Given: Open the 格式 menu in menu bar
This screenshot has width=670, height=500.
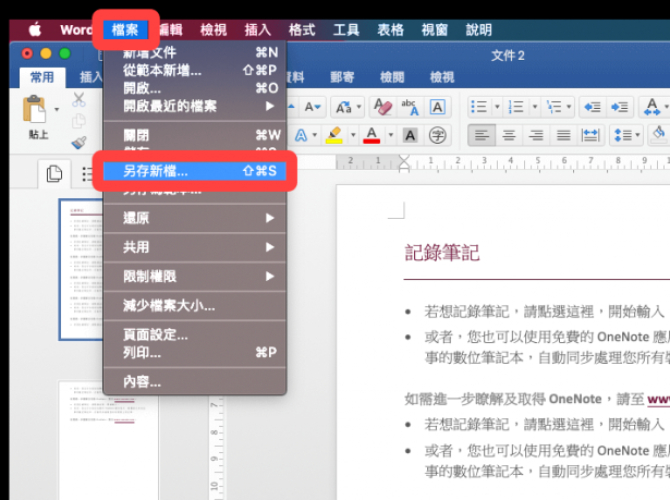Looking at the screenshot, I should coord(302,30).
